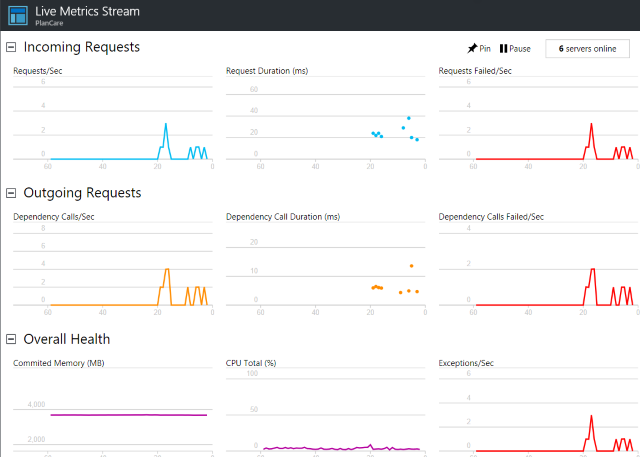640x457 pixels.
Task: Click the Live Metrics Stream app icon
Action: [18, 15]
